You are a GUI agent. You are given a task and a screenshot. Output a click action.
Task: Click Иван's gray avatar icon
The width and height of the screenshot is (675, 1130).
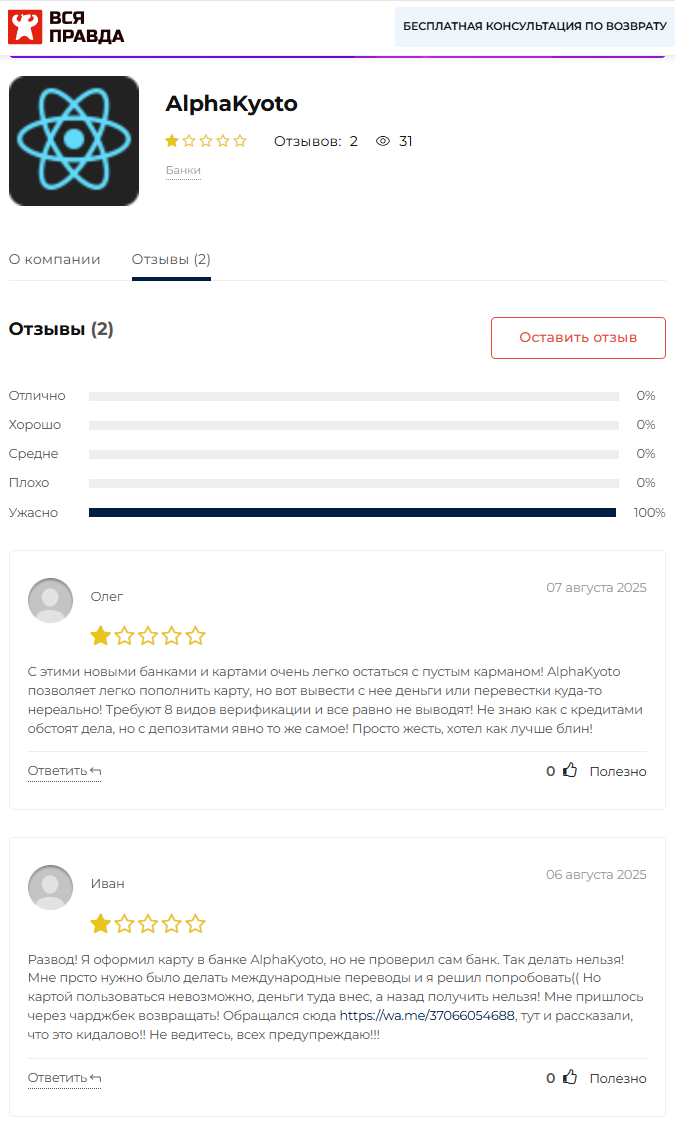point(50,888)
